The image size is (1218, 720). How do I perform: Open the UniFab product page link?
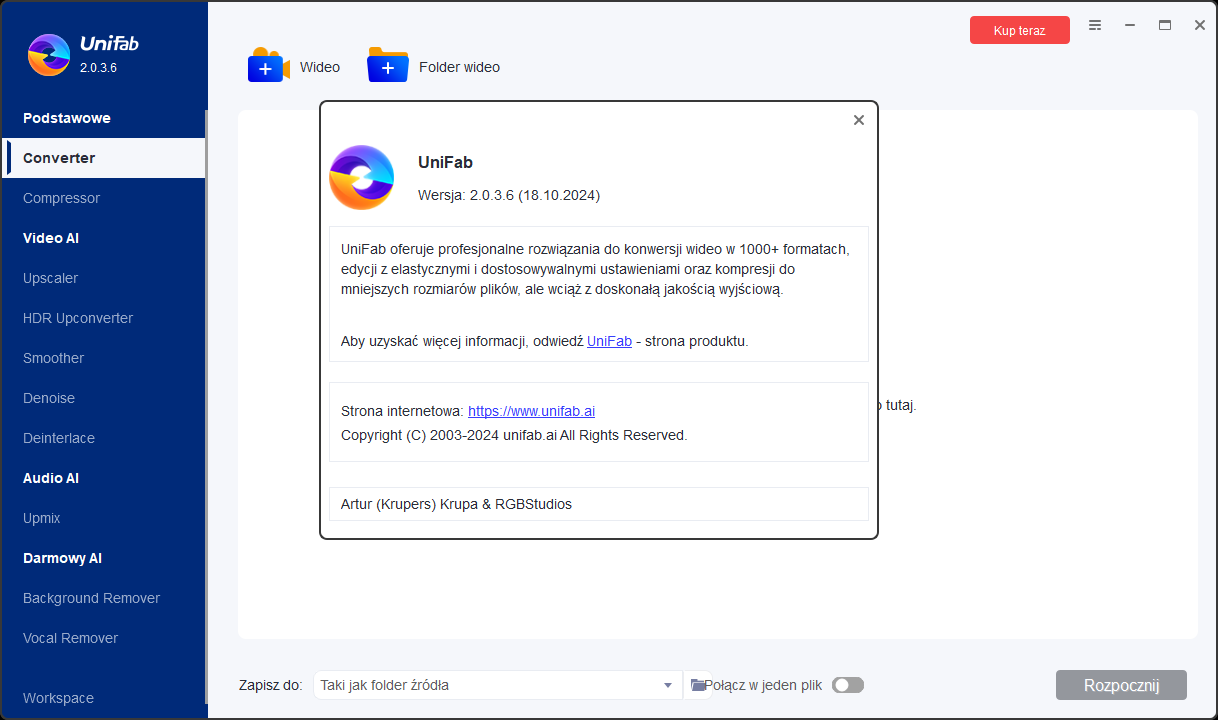(x=609, y=341)
